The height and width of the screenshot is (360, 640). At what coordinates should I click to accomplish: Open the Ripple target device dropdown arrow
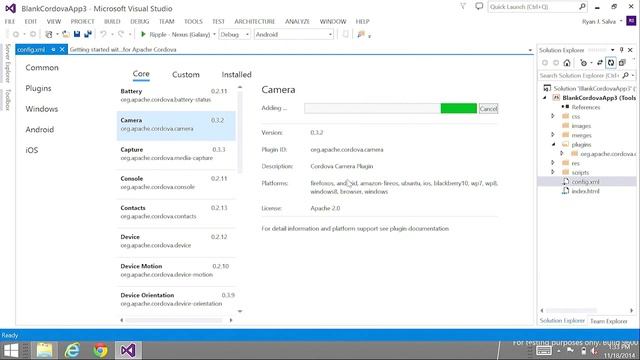click(x=214, y=35)
